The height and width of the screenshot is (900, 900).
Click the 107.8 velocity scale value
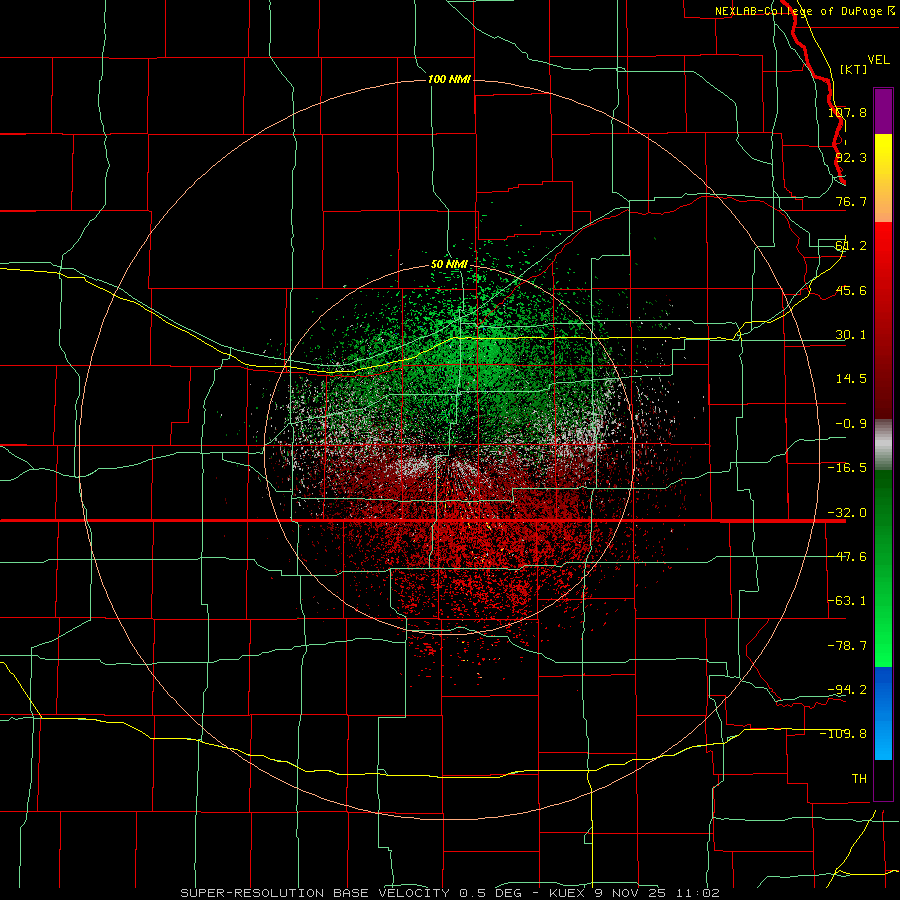pos(847,112)
